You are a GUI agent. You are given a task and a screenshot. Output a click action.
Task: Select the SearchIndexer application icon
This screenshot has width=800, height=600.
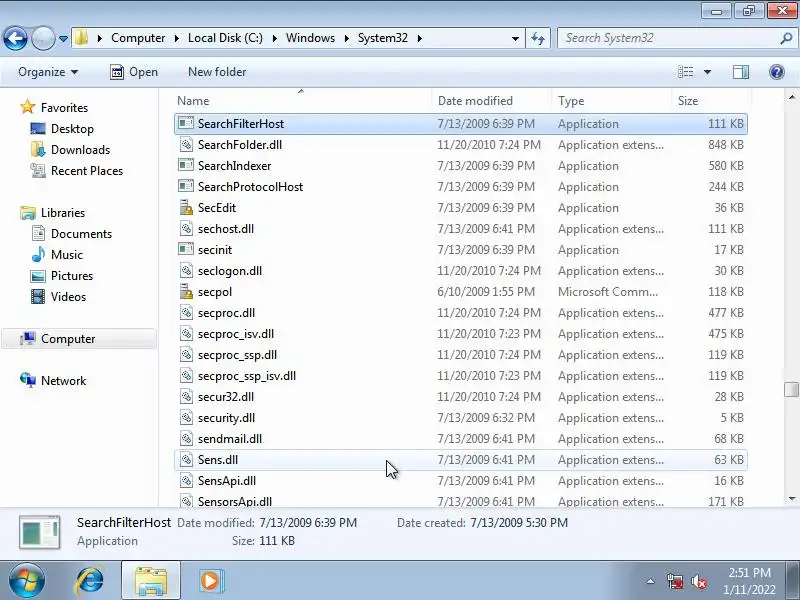click(186, 165)
